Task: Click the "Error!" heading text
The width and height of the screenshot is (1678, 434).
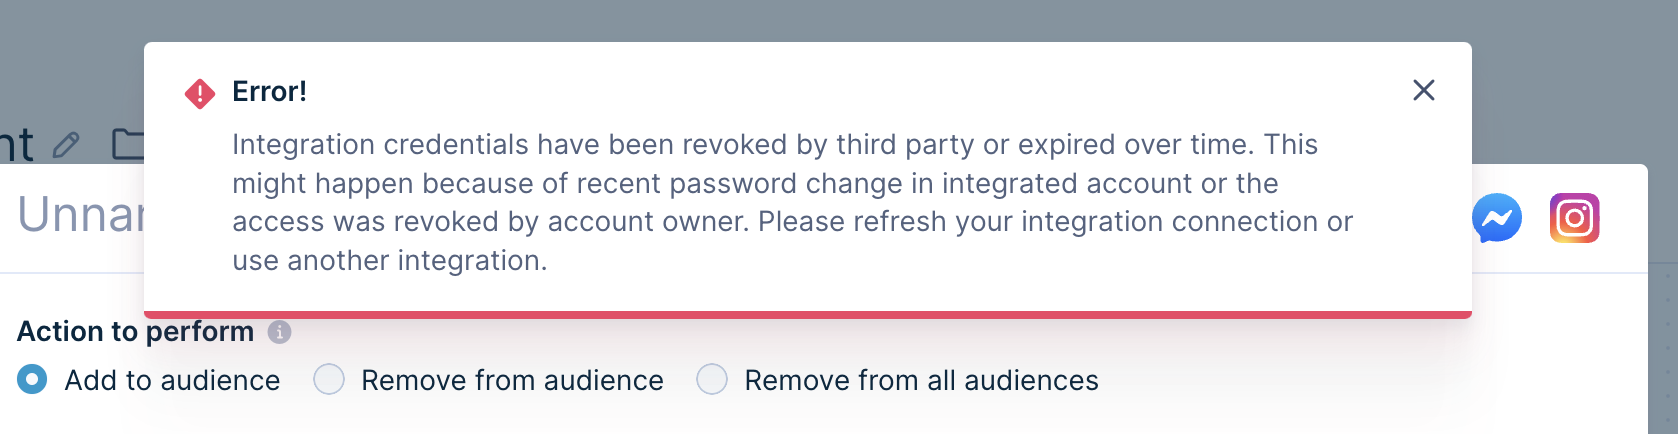Action: (x=269, y=92)
